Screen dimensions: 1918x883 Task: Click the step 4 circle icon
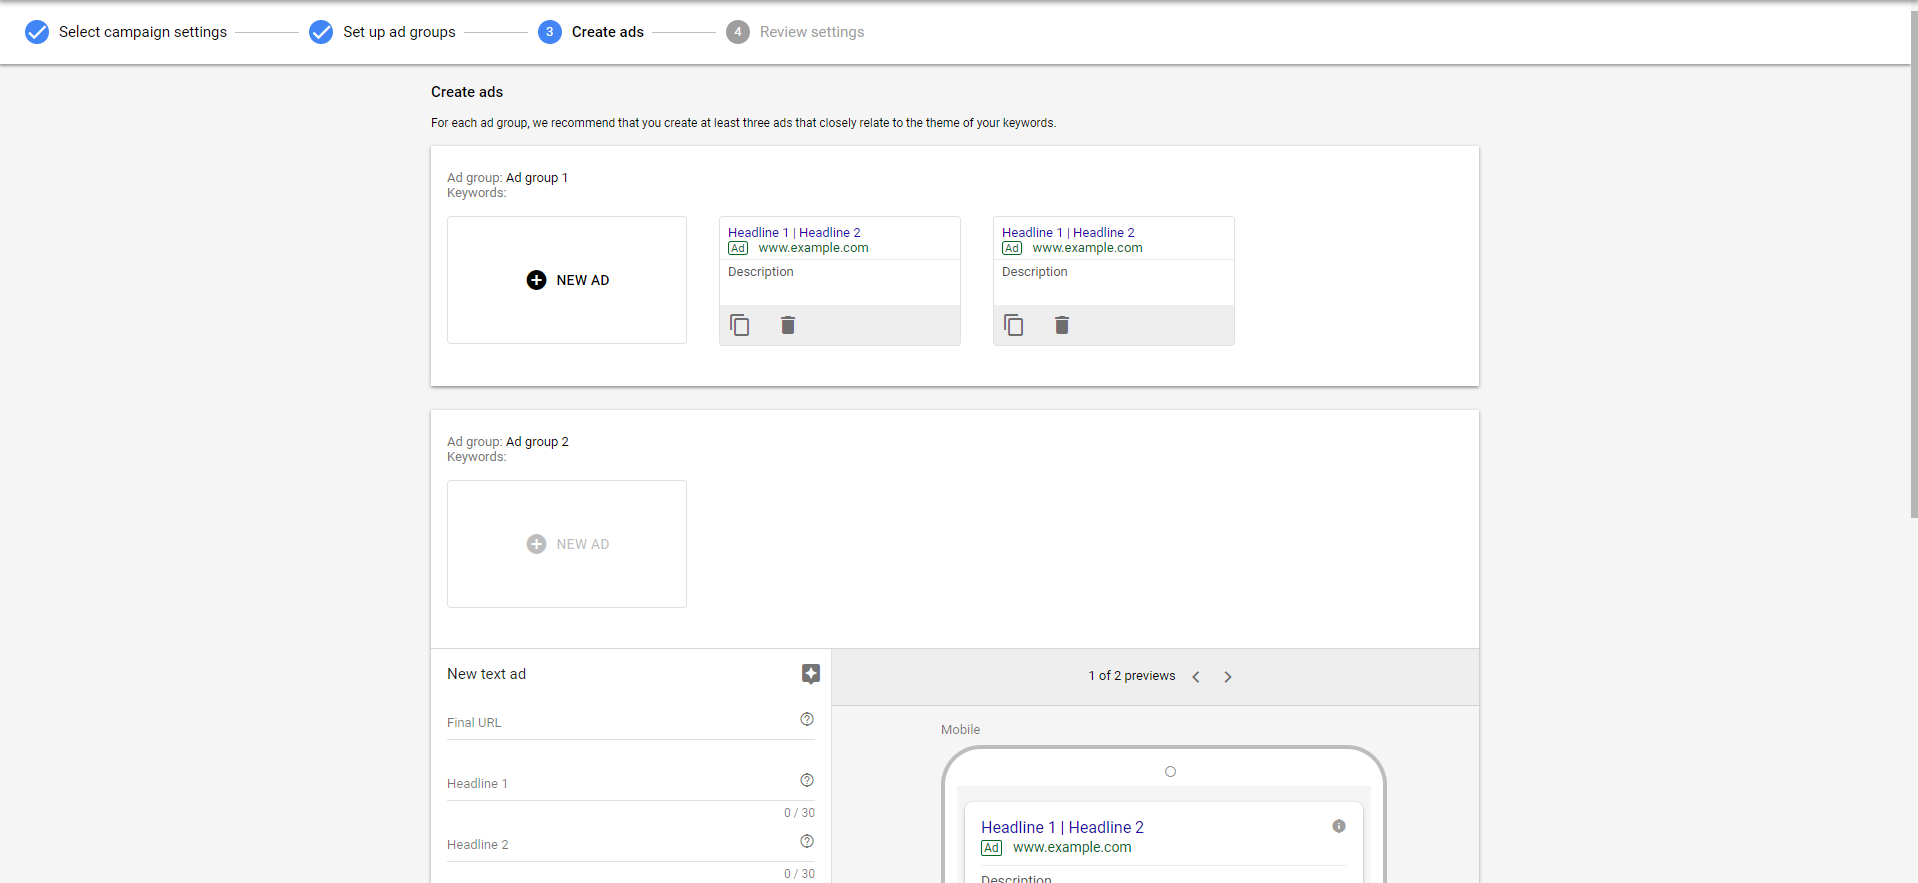(x=738, y=32)
